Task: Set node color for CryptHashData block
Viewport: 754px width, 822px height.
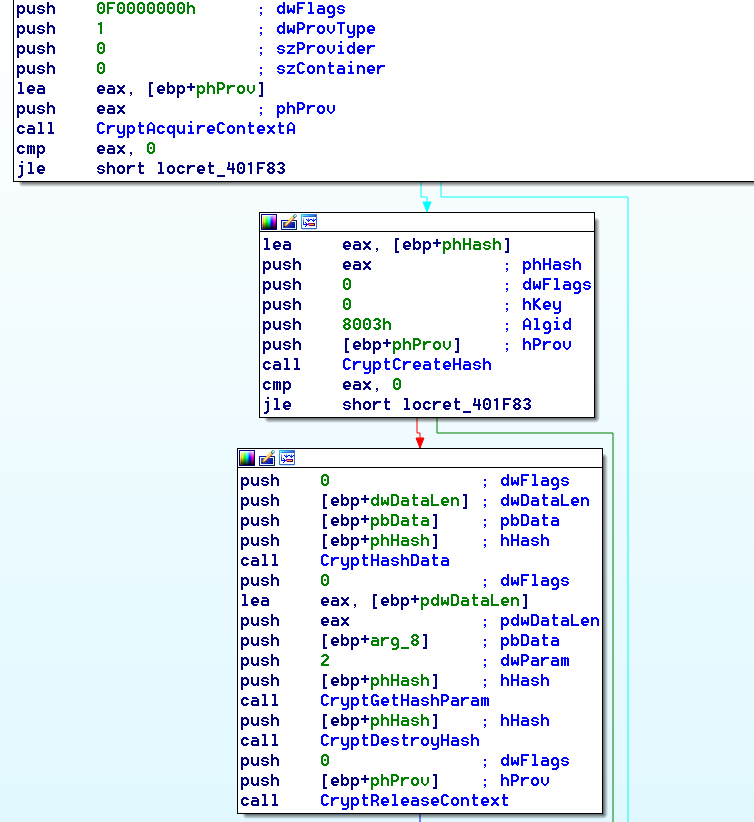Action: [248, 458]
